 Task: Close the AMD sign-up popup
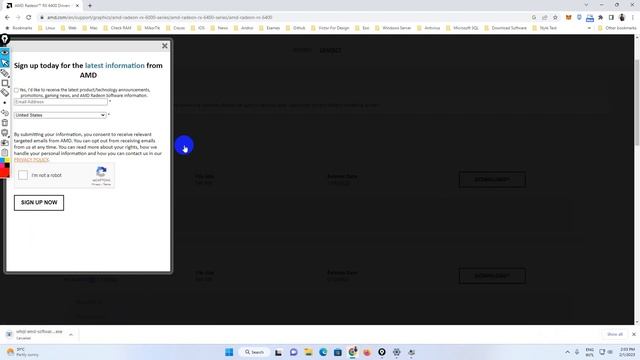tap(164, 46)
